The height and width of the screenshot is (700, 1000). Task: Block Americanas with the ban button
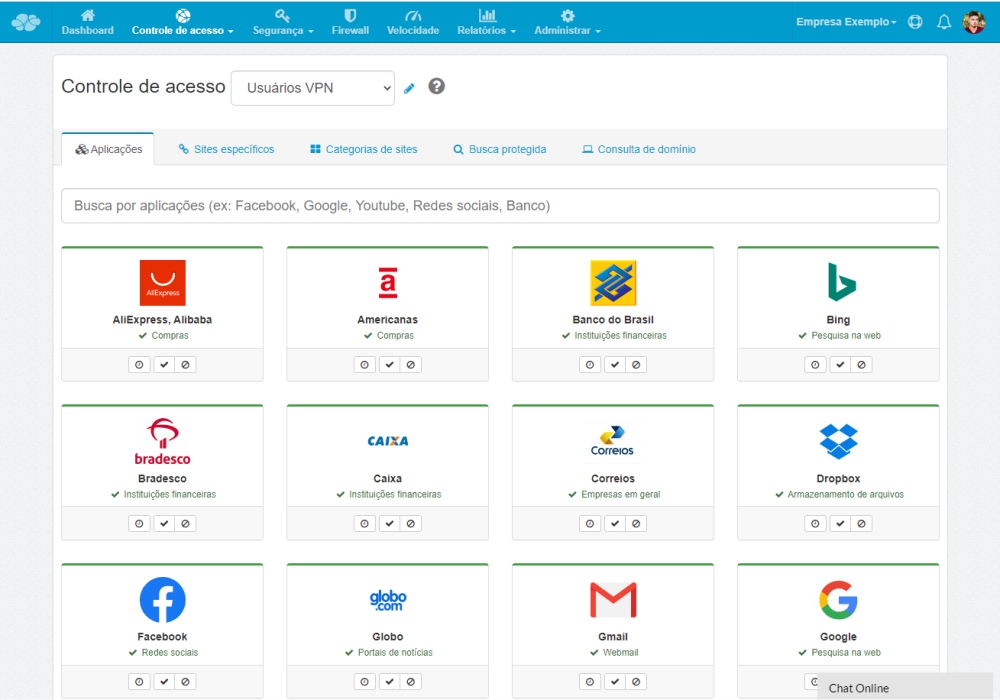pyautogui.click(x=411, y=365)
